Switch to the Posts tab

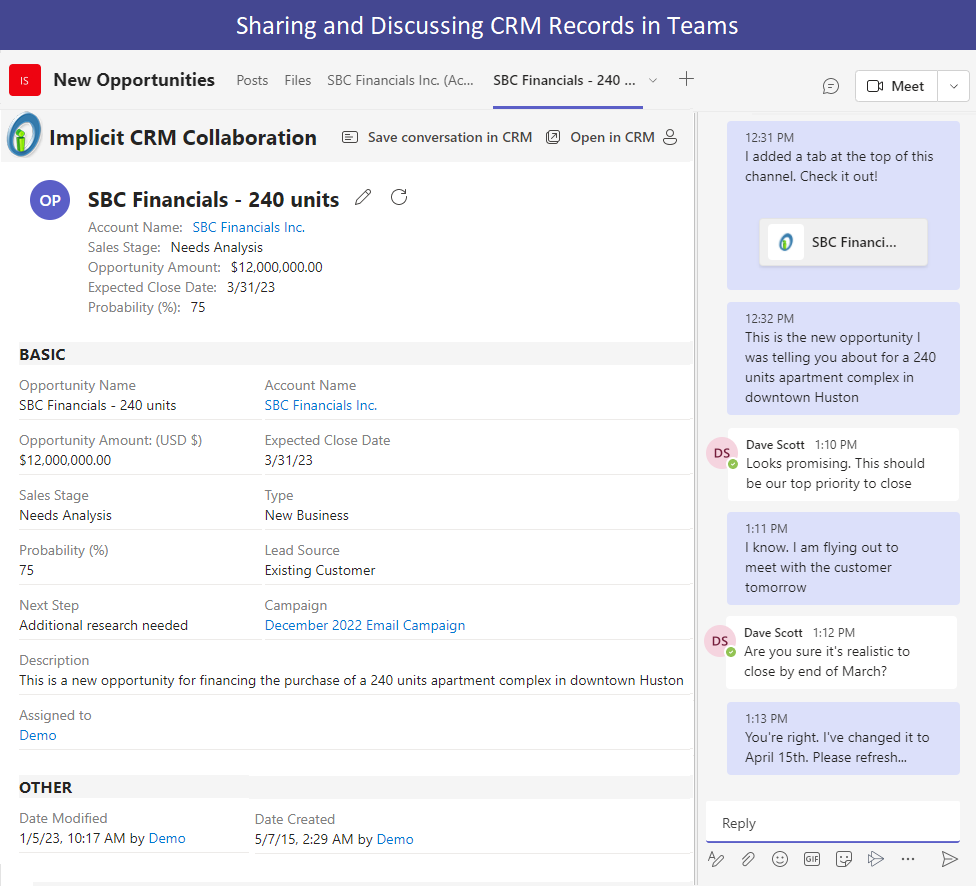(x=252, y=80)
